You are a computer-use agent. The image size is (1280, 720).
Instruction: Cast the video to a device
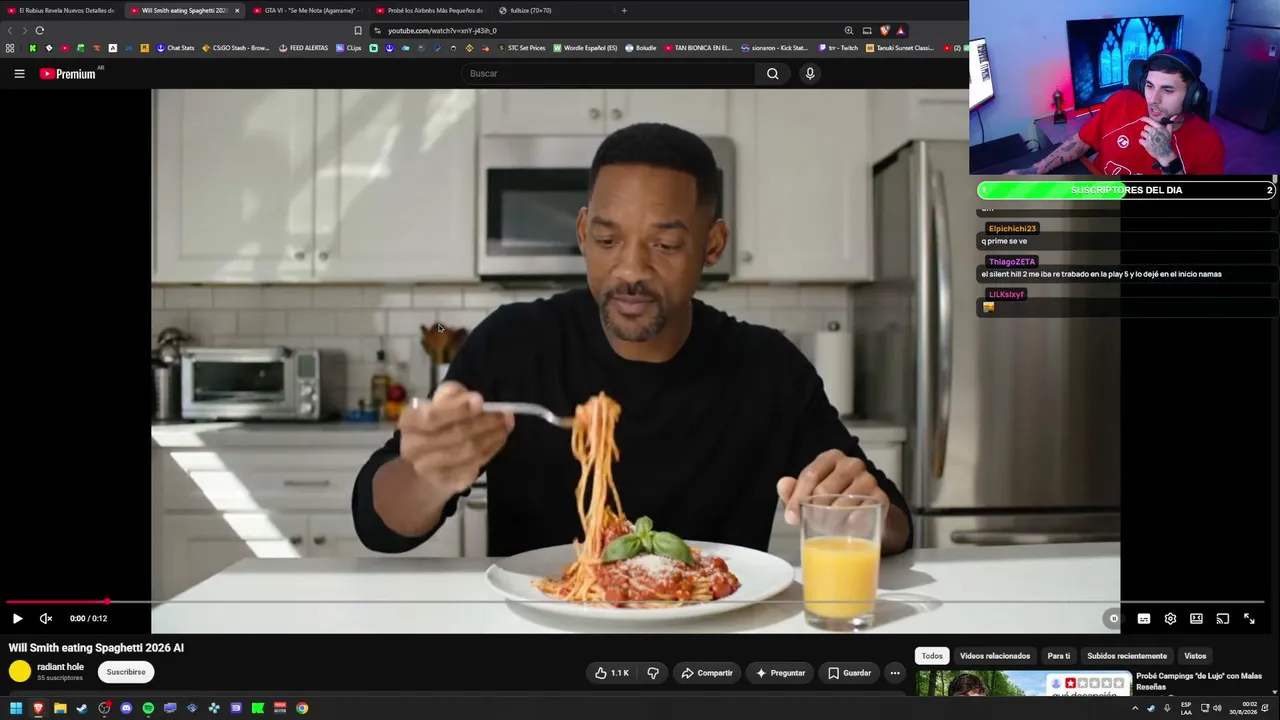(x=1222, y=618)
